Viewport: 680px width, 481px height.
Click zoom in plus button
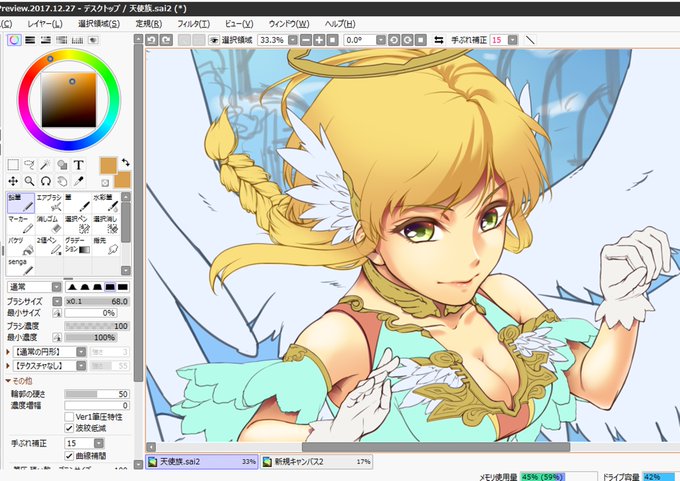pyautogui.click(x=319, y=40)
